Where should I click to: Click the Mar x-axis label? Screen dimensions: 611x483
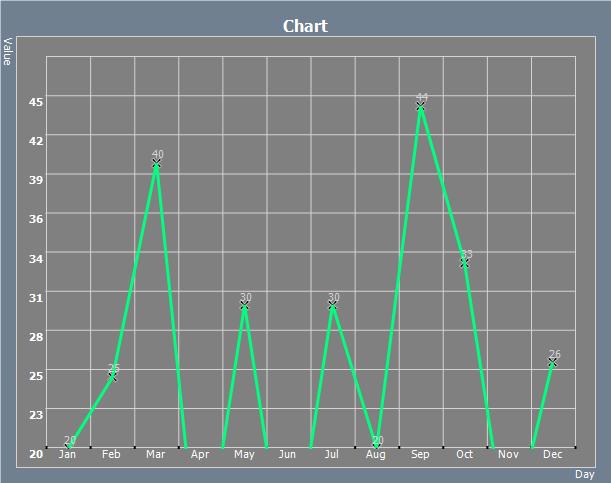point(155,454)
